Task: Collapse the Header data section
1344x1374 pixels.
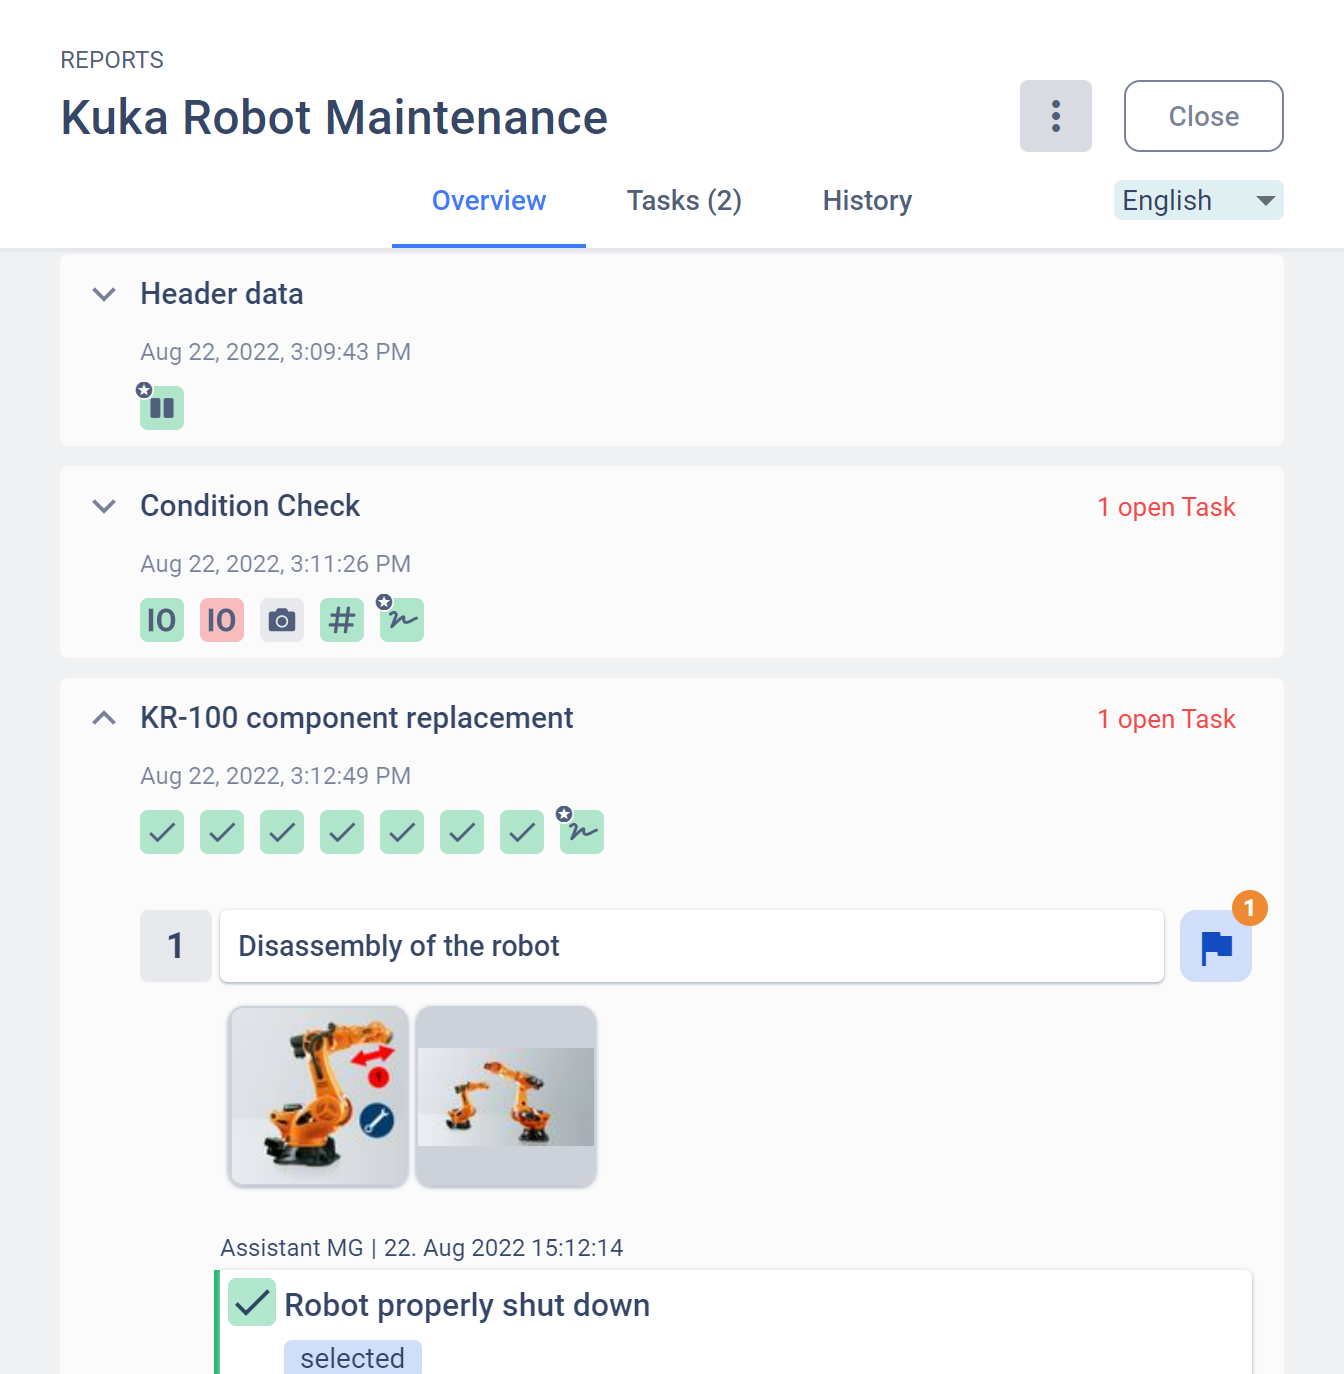Action: [x=104, y=294]
